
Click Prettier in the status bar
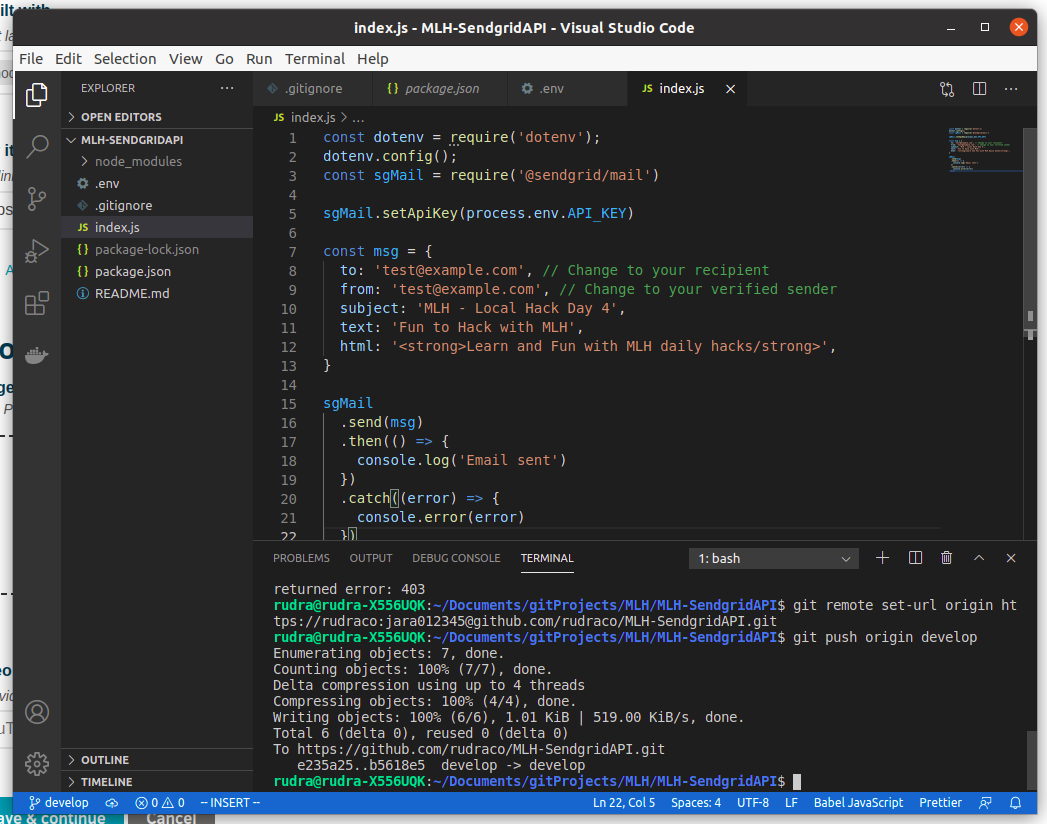point(940,803)
